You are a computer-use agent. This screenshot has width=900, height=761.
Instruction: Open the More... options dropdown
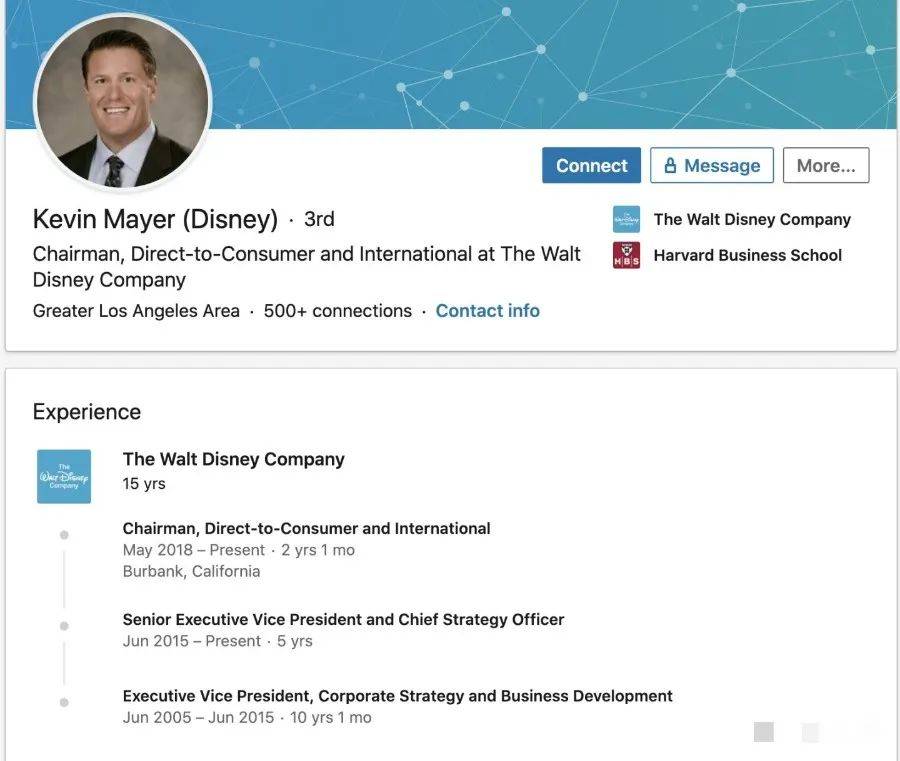(825, 166)
